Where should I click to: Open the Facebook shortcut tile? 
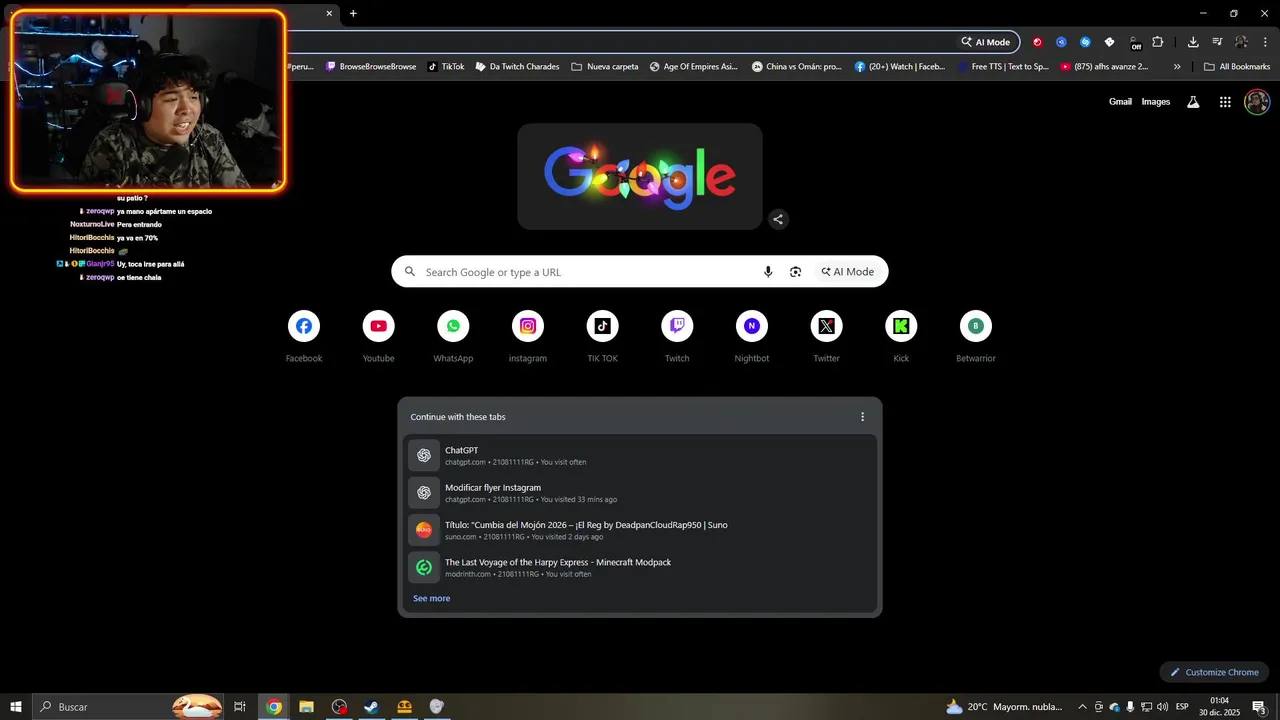click(304, 336)
